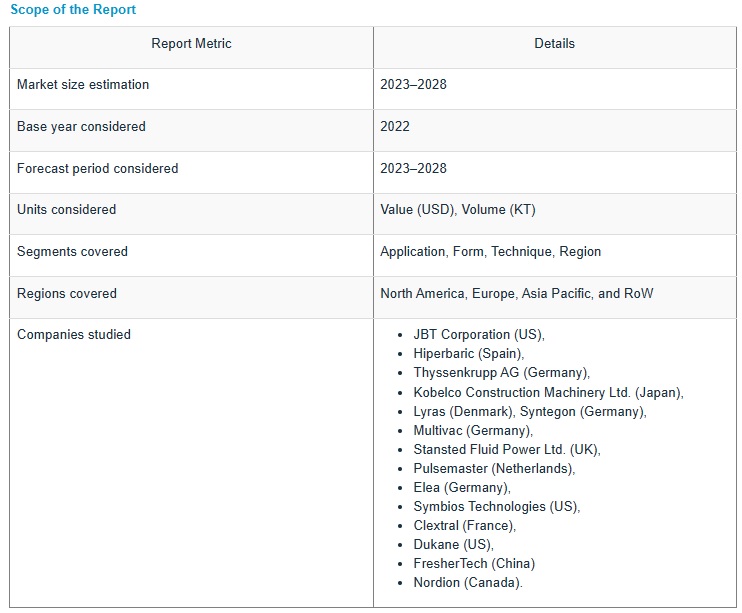Click the 'Details' column header
Viewport: 742px width, 613px height.
point(554,44)
